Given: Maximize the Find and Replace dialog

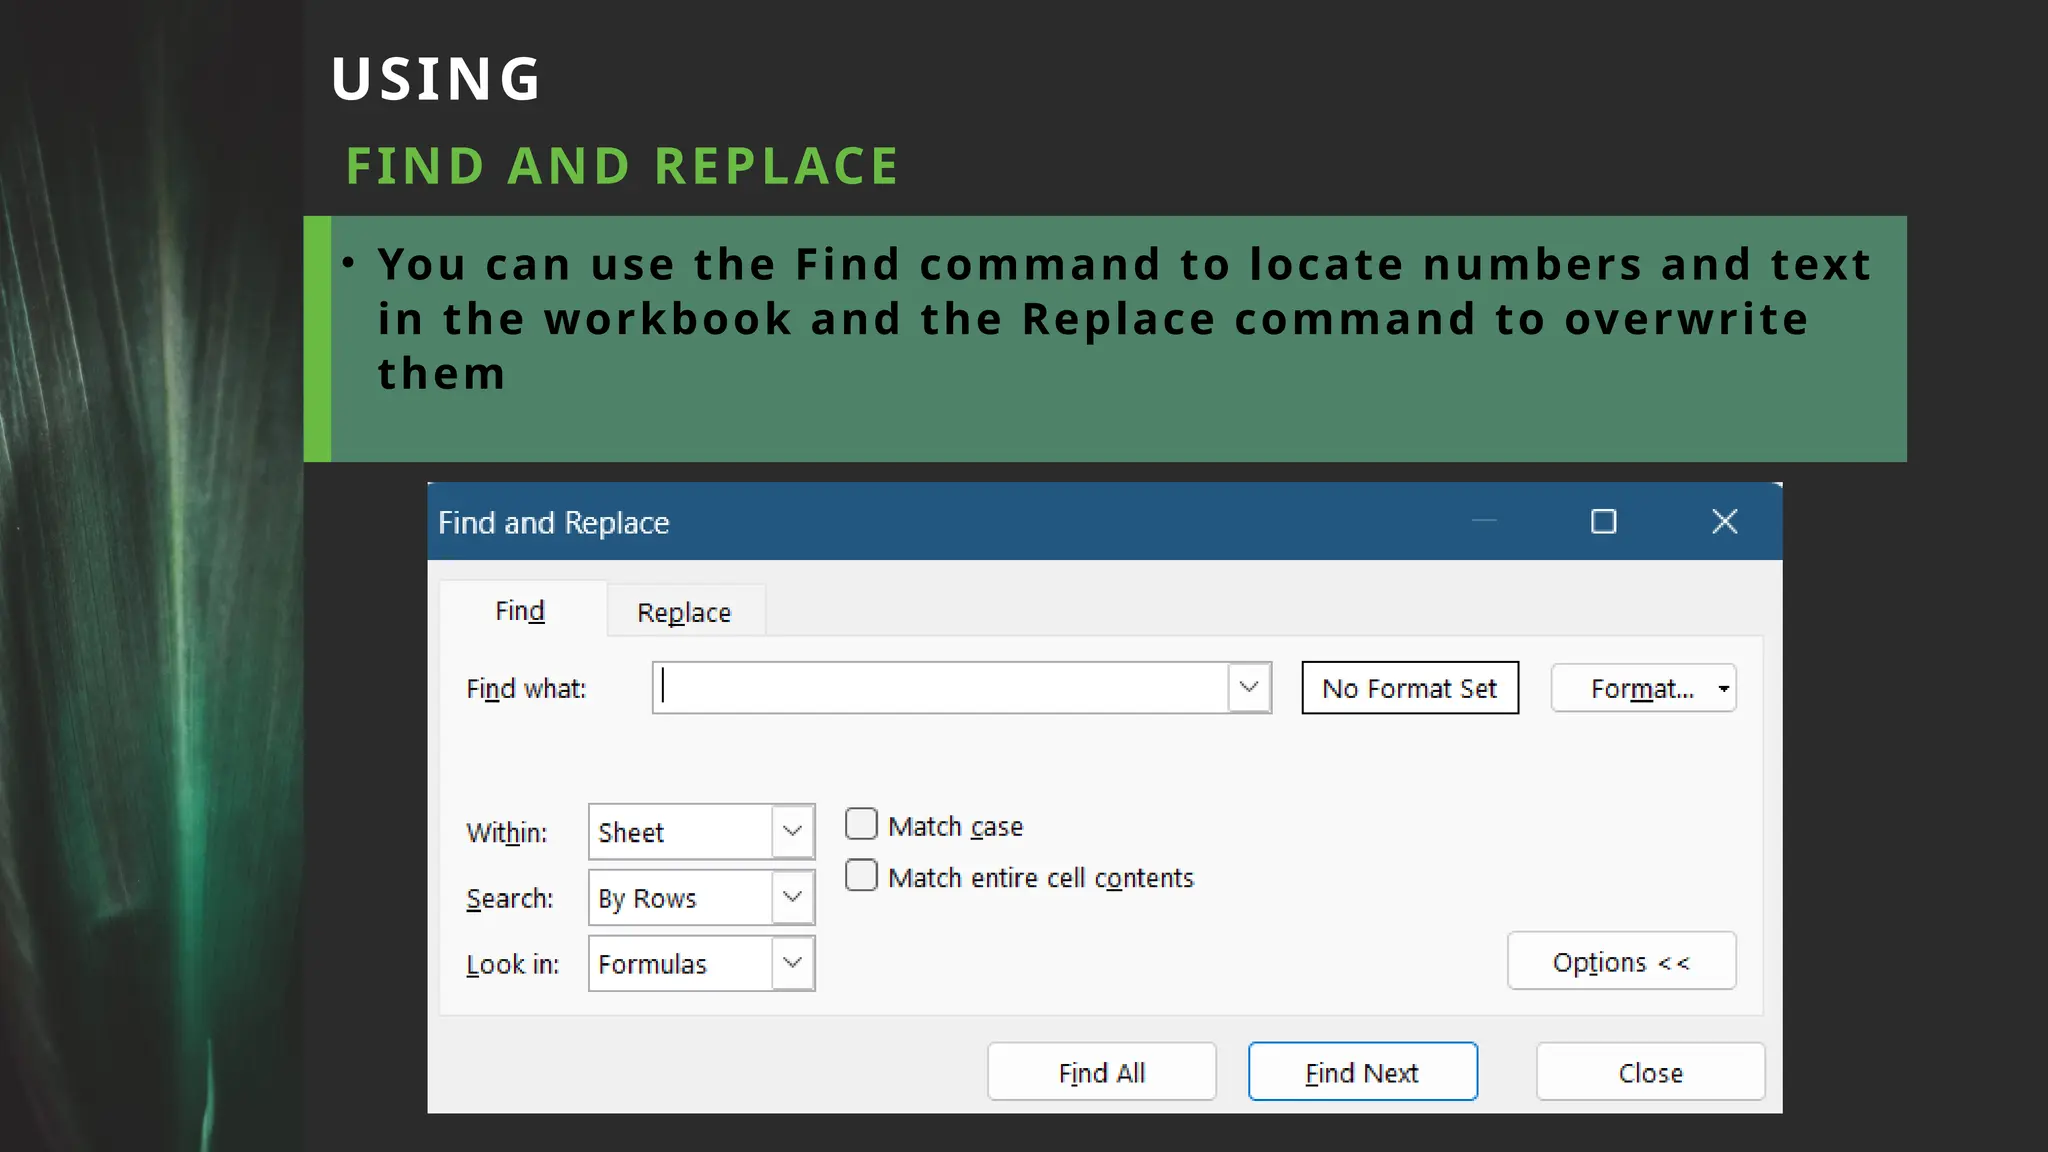Looking at the screenshot, I should coord(1604,522).
